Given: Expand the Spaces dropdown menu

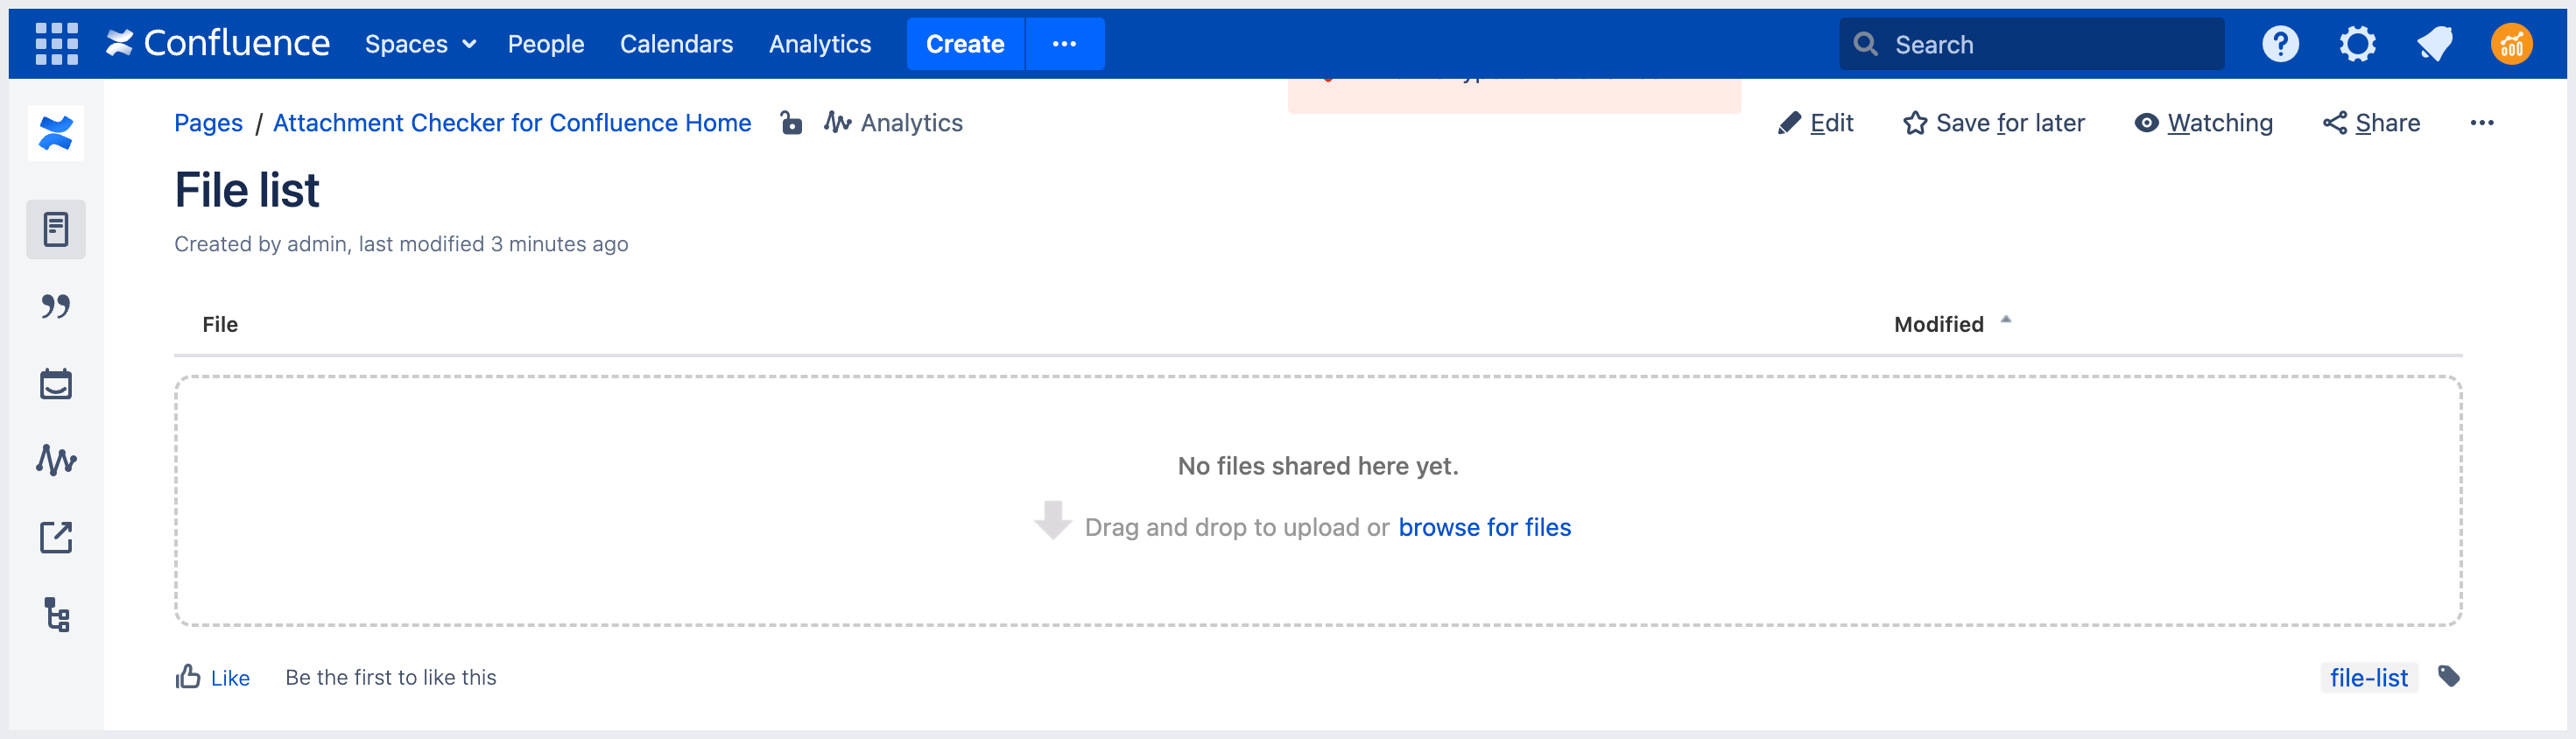Looking at the screenshot, I should pos(420,44).
